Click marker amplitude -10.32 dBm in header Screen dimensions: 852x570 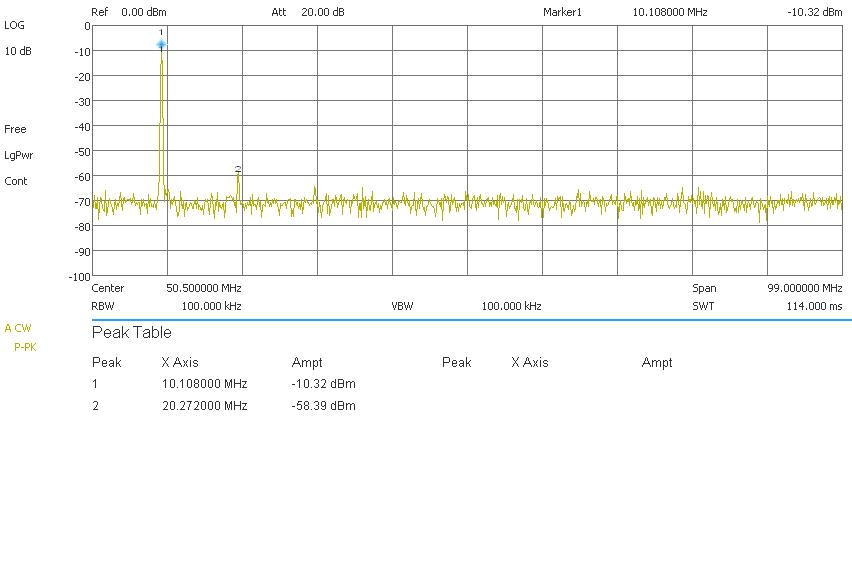coord(815,12)
